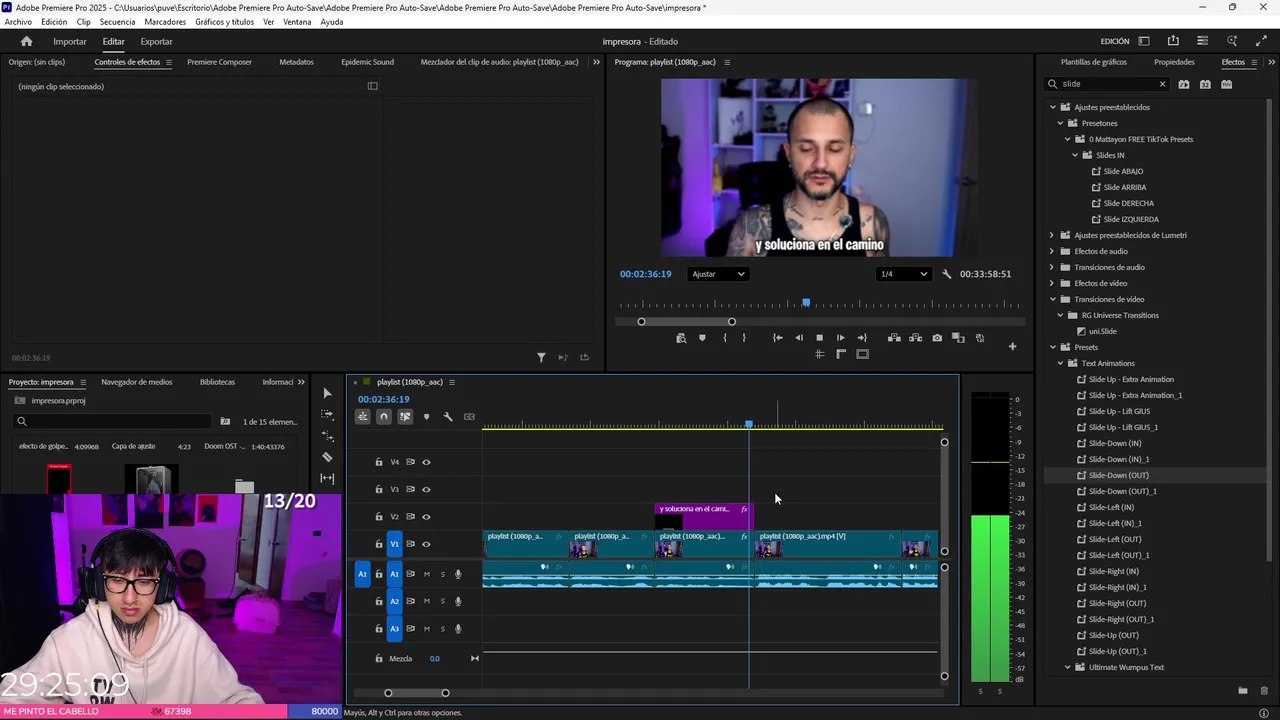Open Archivo menu
Viewport: 1280px width, 720px height.
pos(18,21)
